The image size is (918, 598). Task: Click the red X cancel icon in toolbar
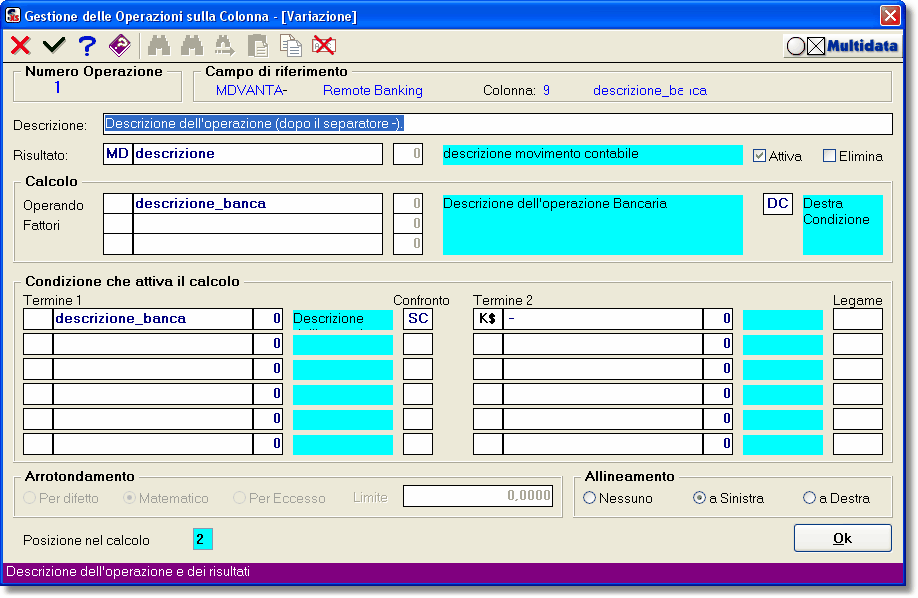(21, 45)
